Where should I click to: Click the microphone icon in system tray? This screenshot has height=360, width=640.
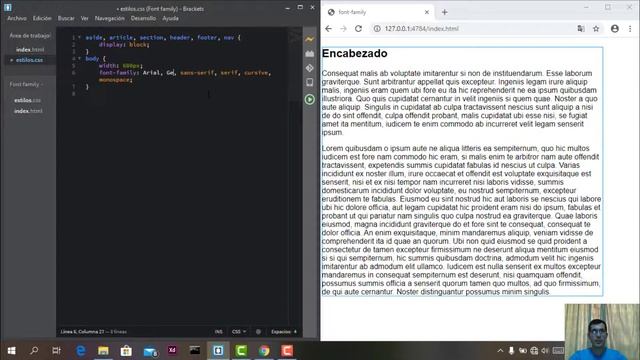[511, 351]
